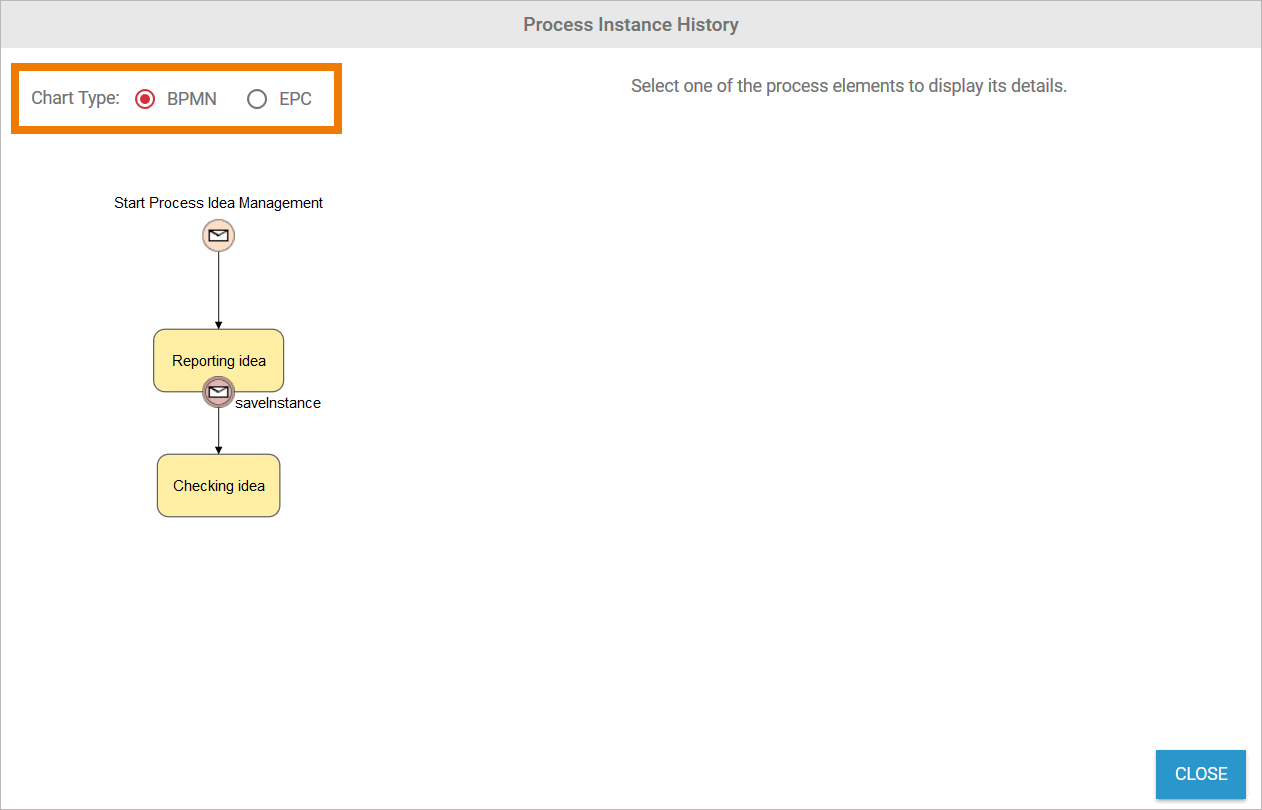Click the EPC option label text
This screenshot has height=810, width=1262.
click(295, 99)
